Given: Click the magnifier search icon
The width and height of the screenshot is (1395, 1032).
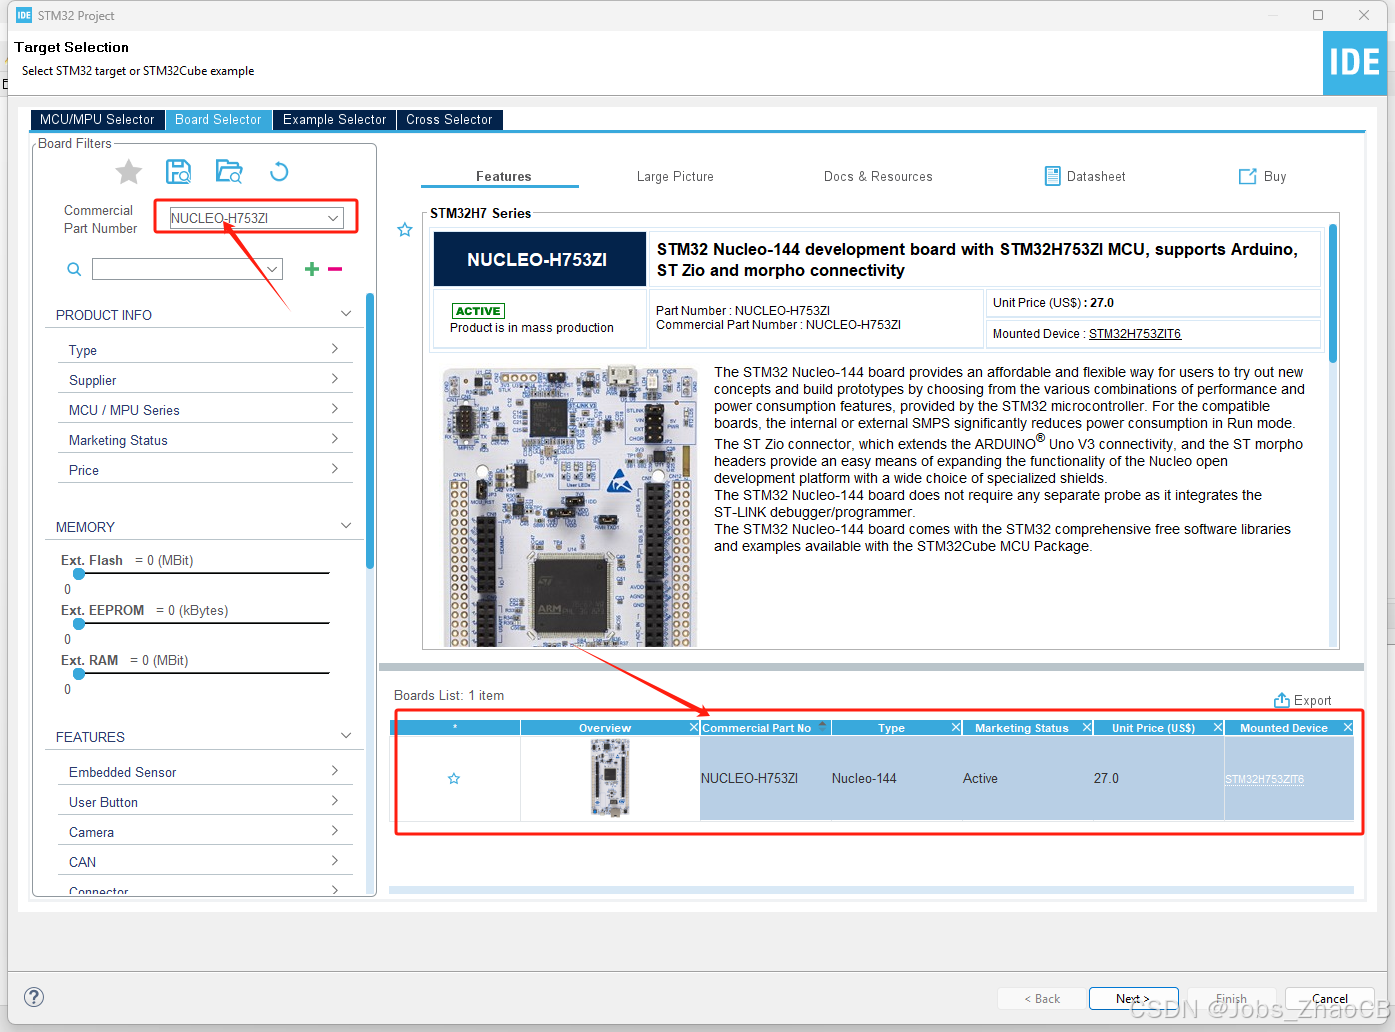Looking at the screenshot, I should (74, 269).
